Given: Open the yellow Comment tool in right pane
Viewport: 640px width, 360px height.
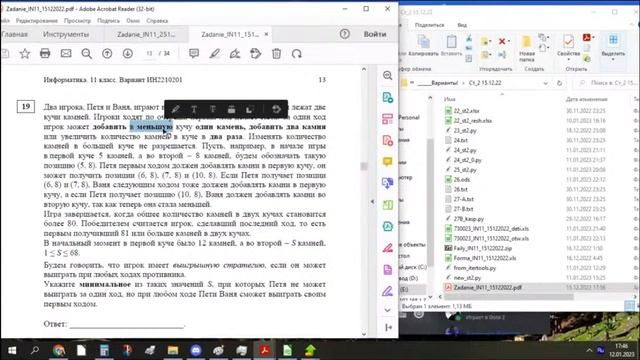Looking at the screenshot, I should click(387, 162).
